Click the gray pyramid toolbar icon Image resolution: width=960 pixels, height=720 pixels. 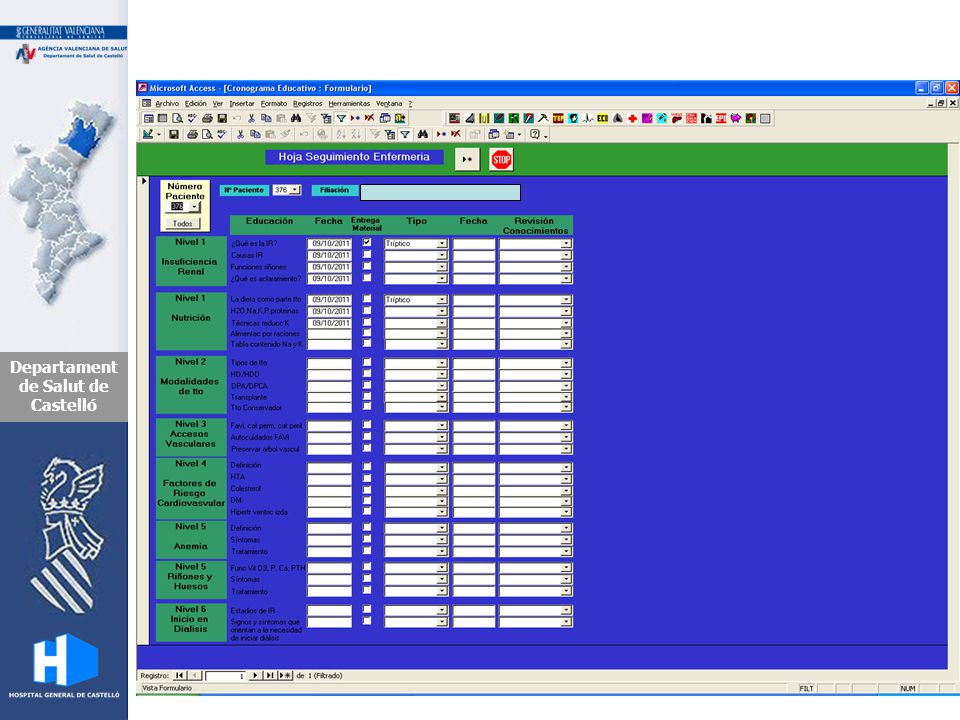coord(618,118)
